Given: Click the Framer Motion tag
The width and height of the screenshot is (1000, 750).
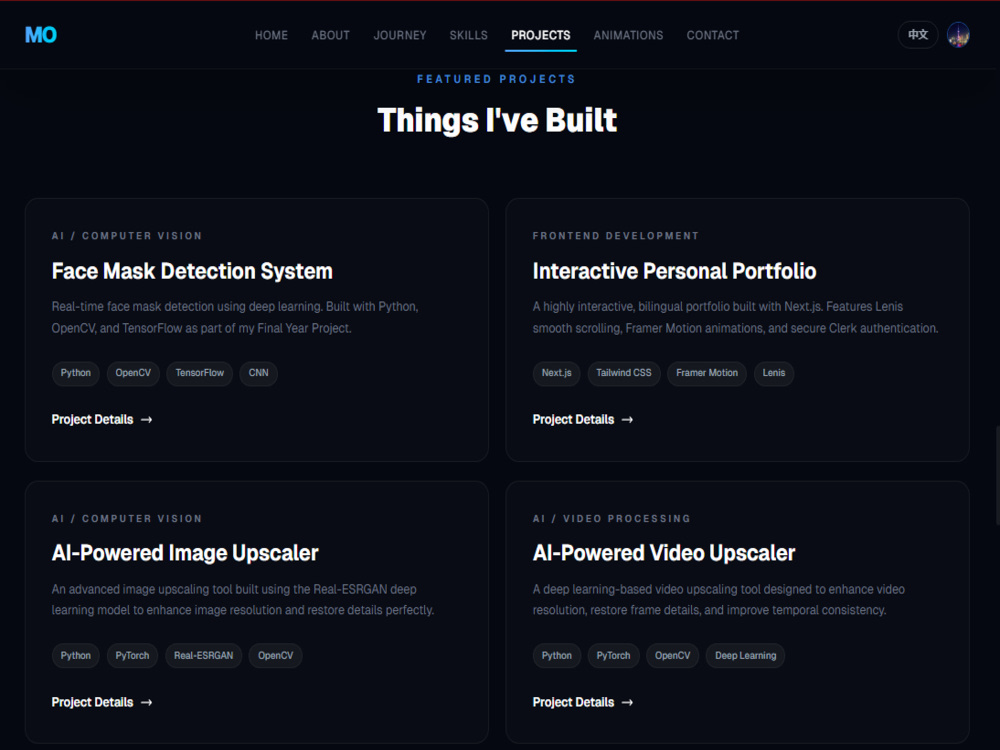Looking at the screenshot, I should 707,373.
